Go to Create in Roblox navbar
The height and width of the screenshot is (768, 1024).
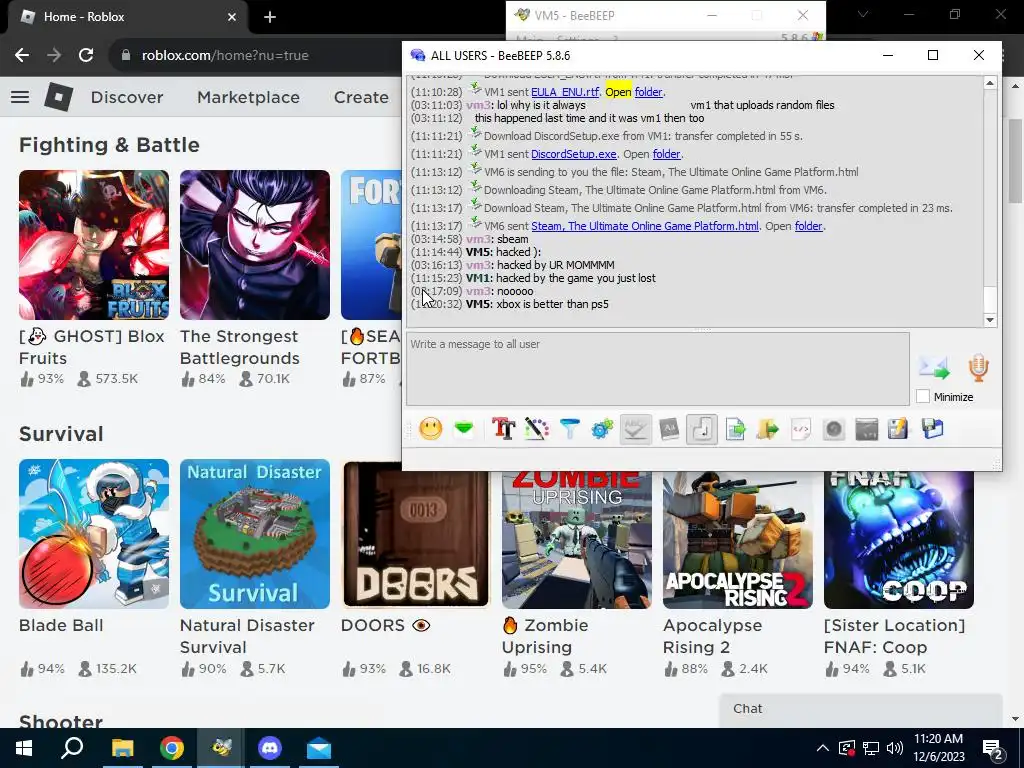pyautogui.click(x=361, y=97)
